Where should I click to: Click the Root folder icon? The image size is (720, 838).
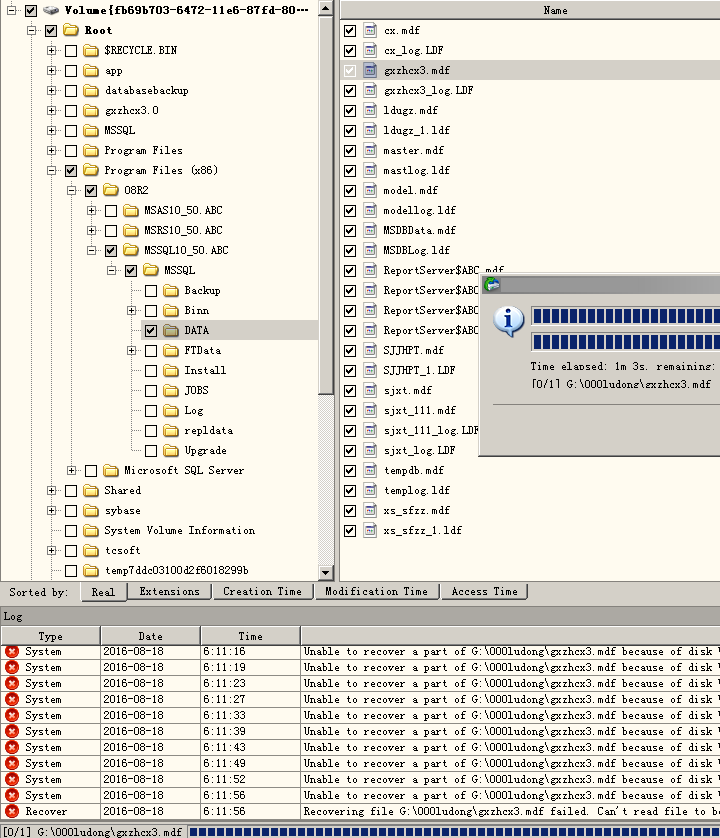tap(71, 30)
